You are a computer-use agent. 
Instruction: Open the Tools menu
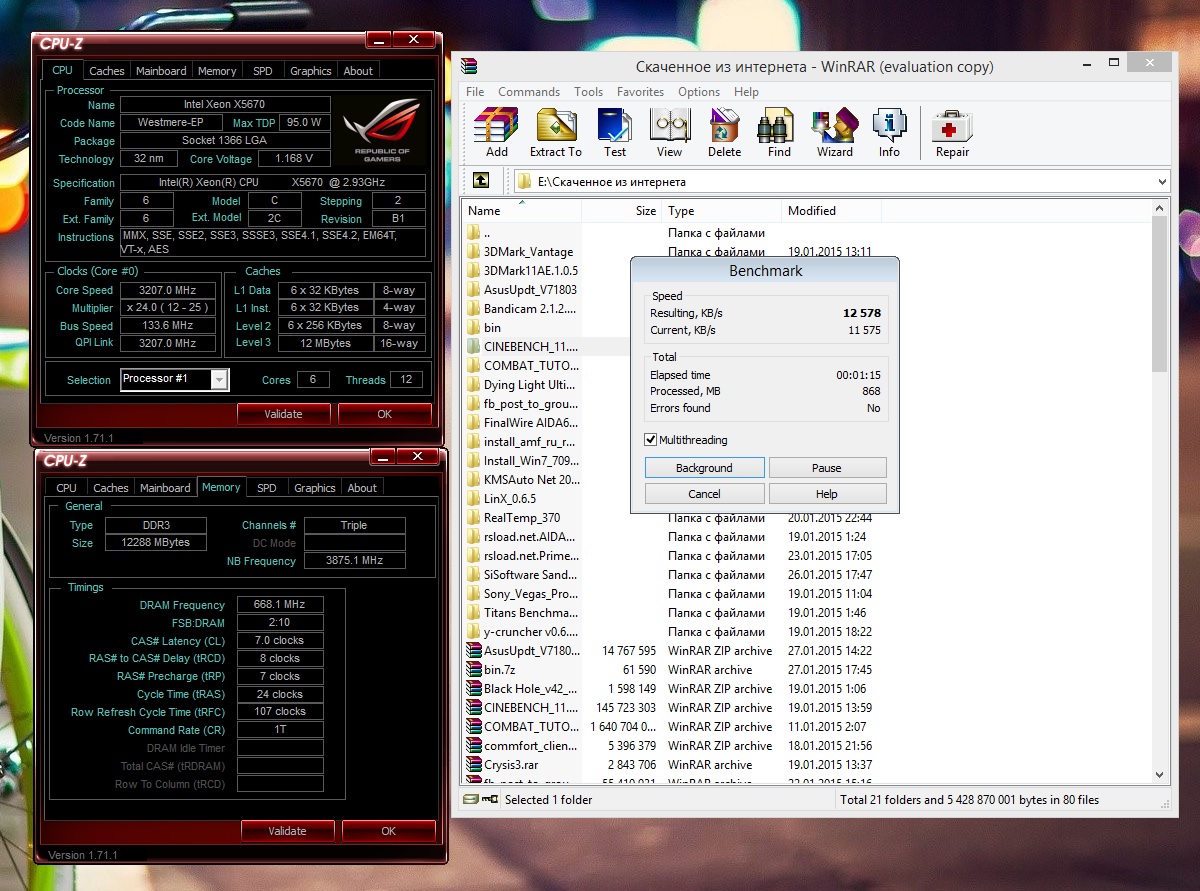588,92
